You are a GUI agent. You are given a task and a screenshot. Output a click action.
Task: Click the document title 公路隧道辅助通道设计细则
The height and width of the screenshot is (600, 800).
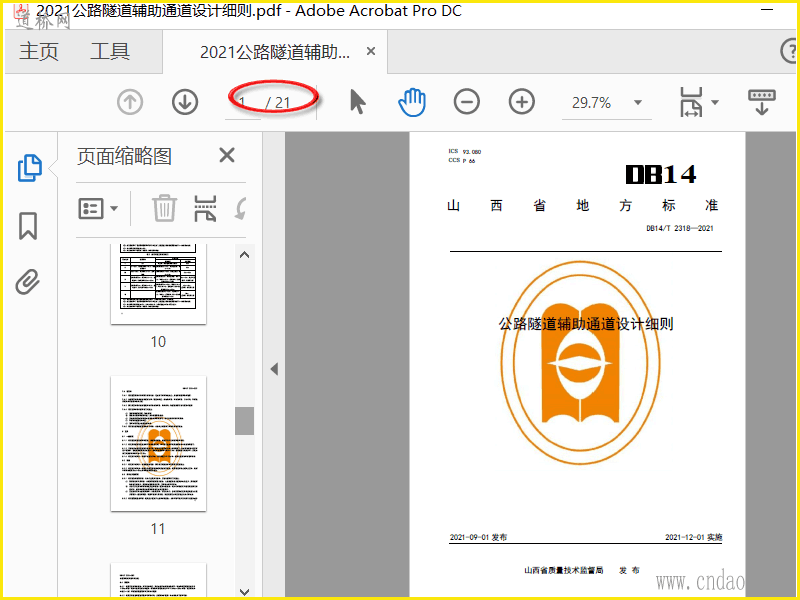pyautogui.click(x=586, y=323)
